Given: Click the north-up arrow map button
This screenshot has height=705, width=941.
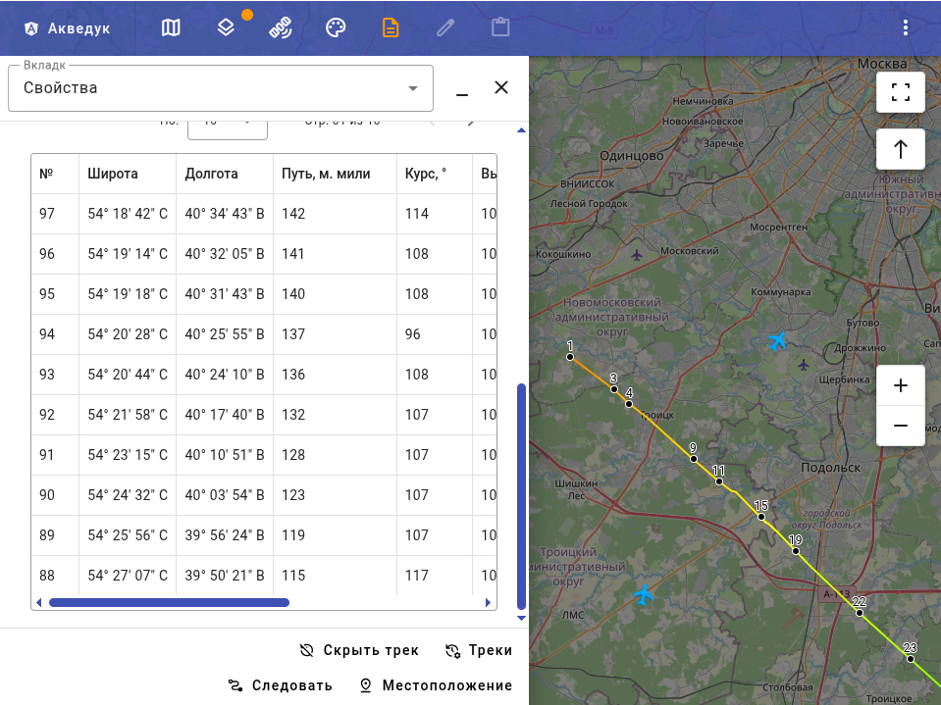Looking at the screenshot, I should click(900, 149).
